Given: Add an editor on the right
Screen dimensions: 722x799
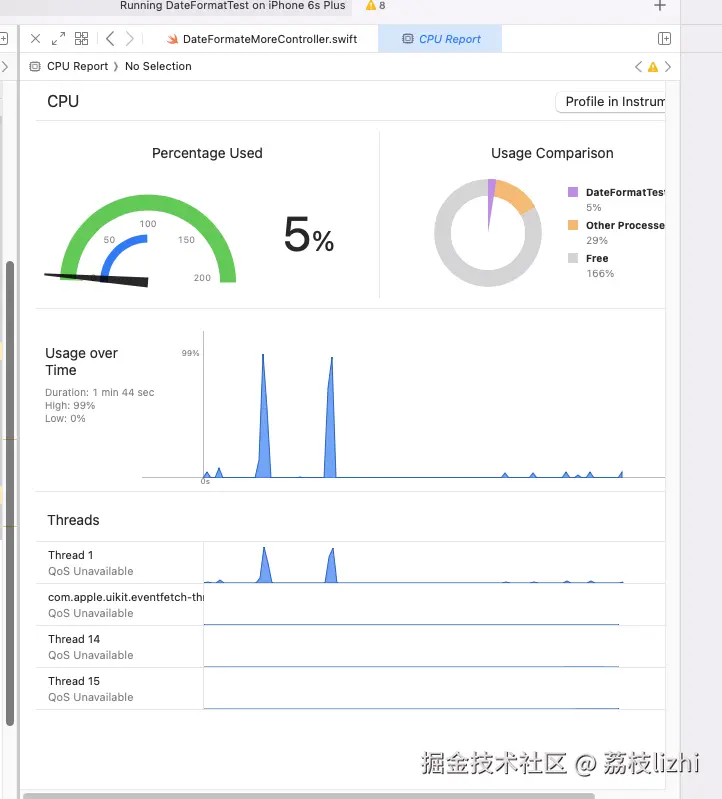Looking at the screenshot, I should (664, 39).
